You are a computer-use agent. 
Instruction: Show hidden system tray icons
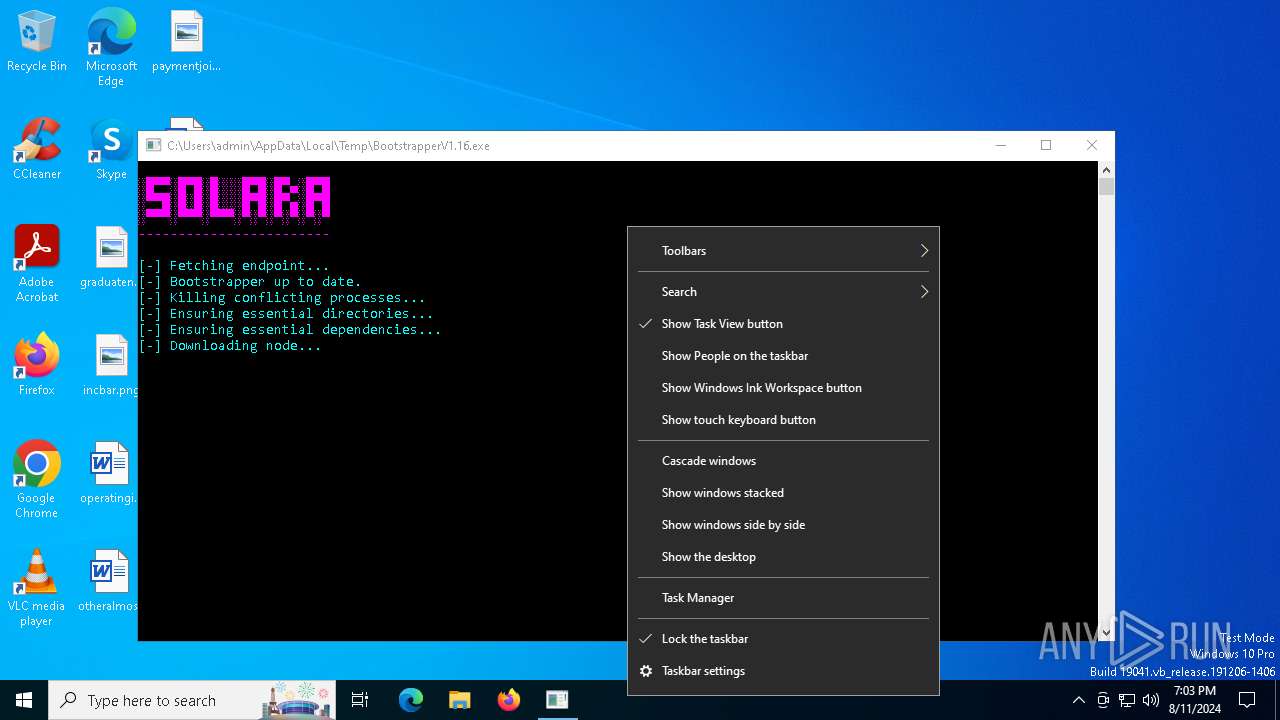(x=1078, y=700)
